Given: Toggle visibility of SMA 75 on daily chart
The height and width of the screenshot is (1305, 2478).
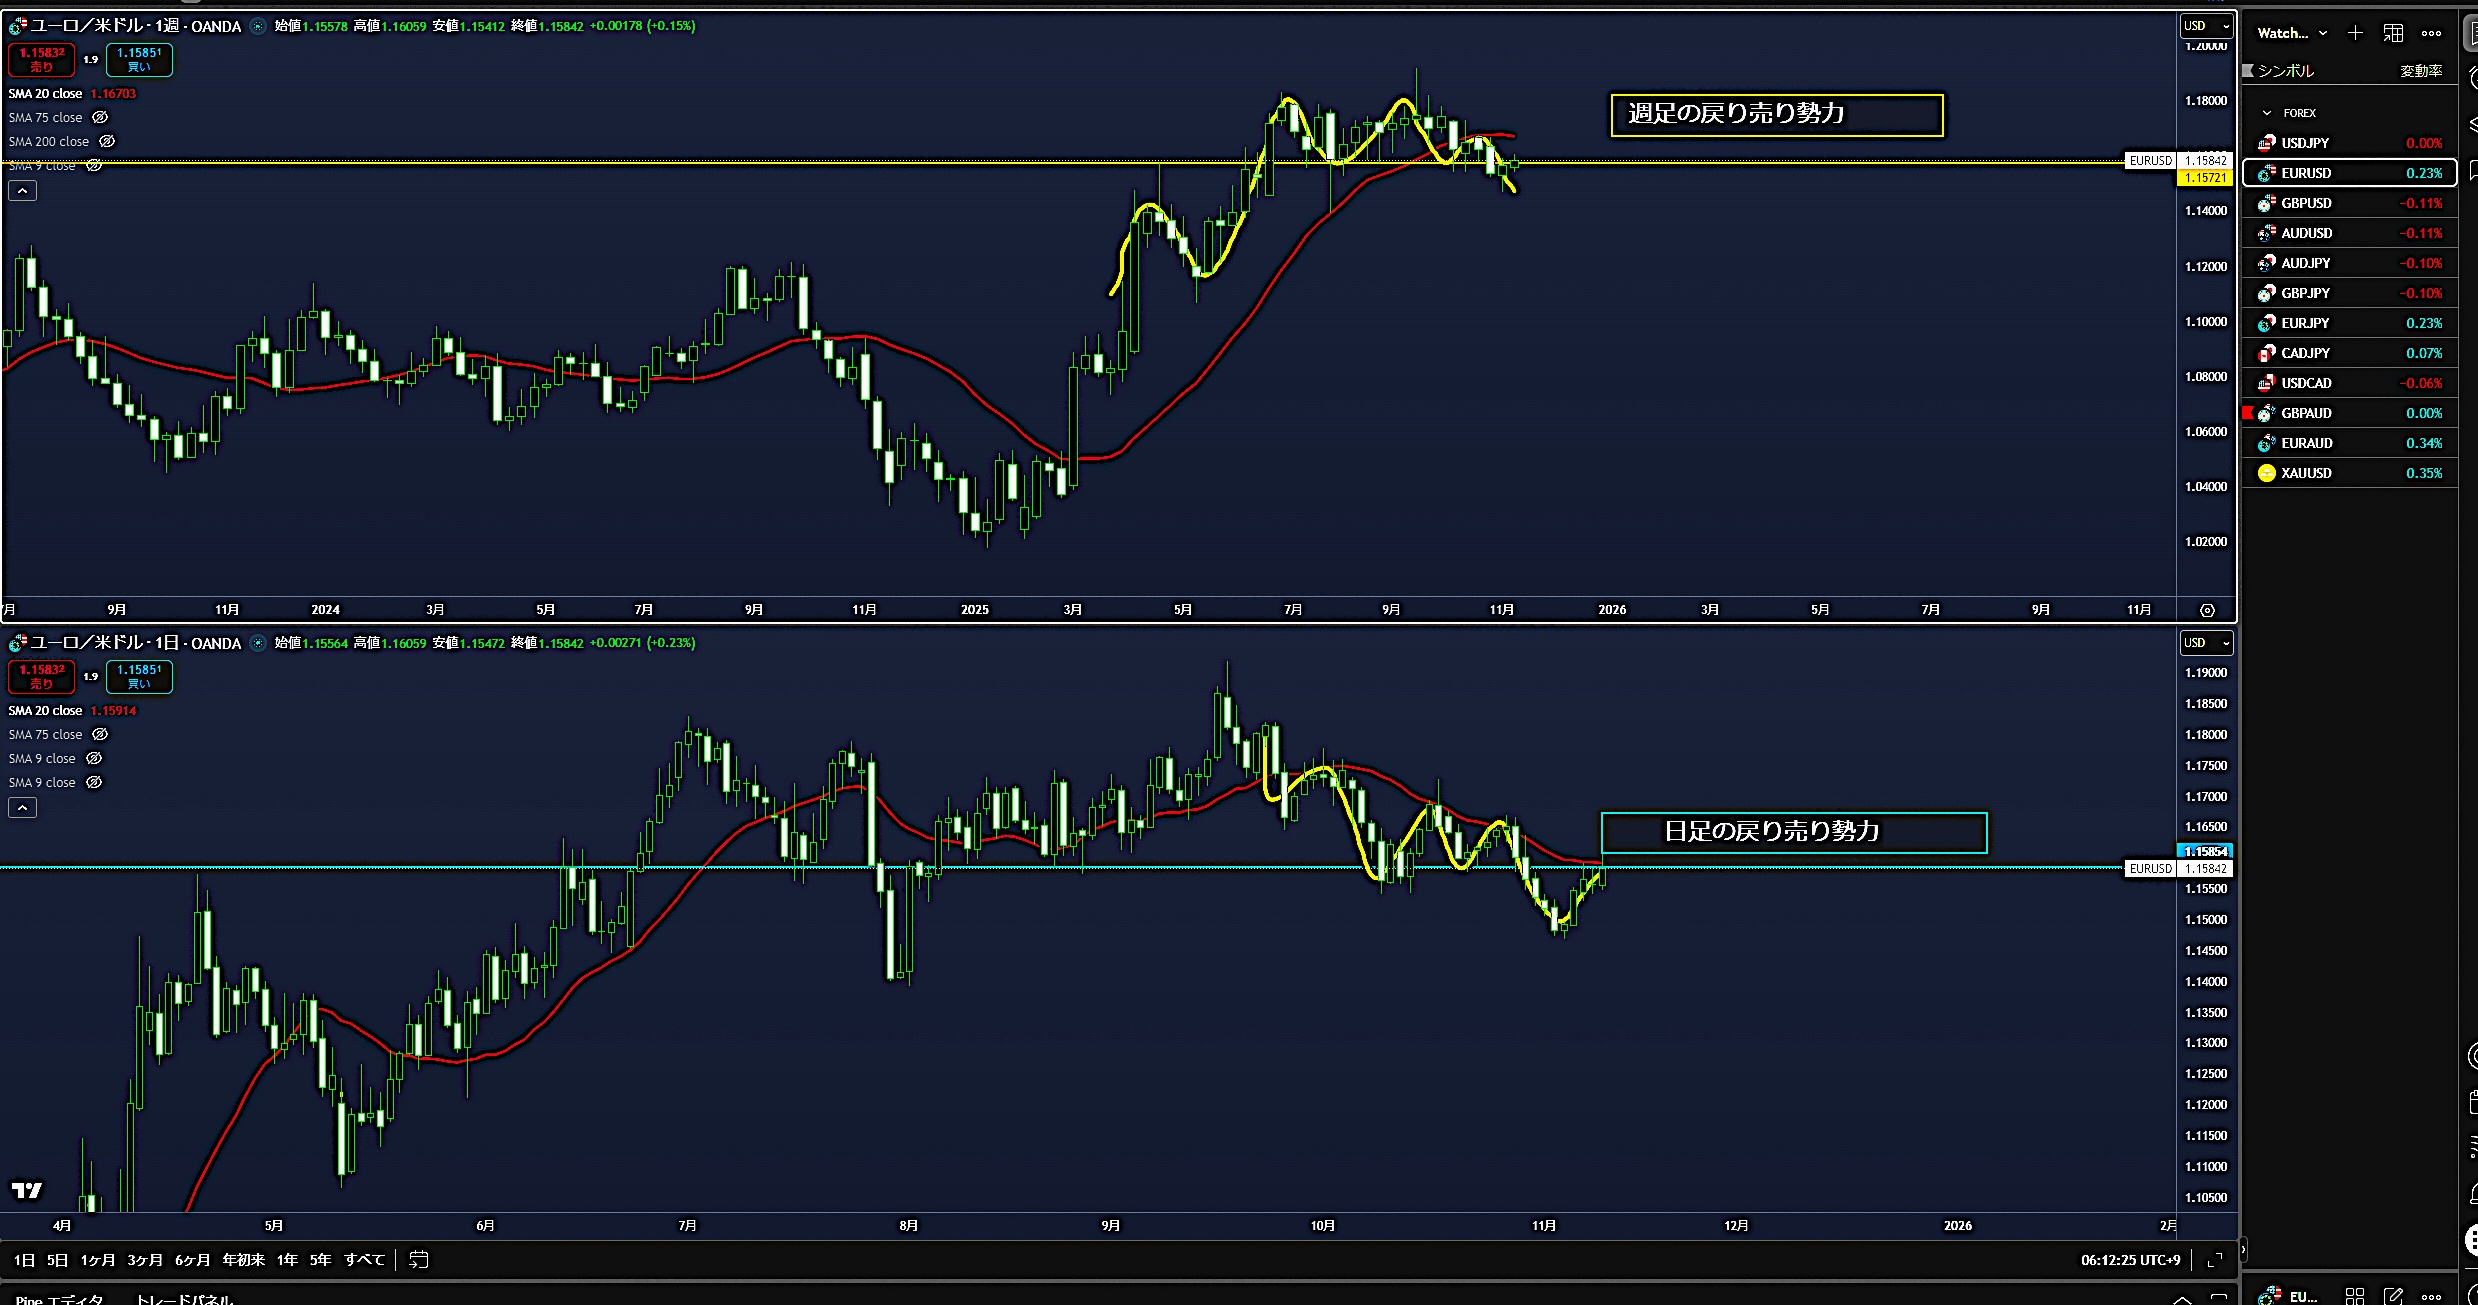Looking at the screenshot, I should (100, 734).
